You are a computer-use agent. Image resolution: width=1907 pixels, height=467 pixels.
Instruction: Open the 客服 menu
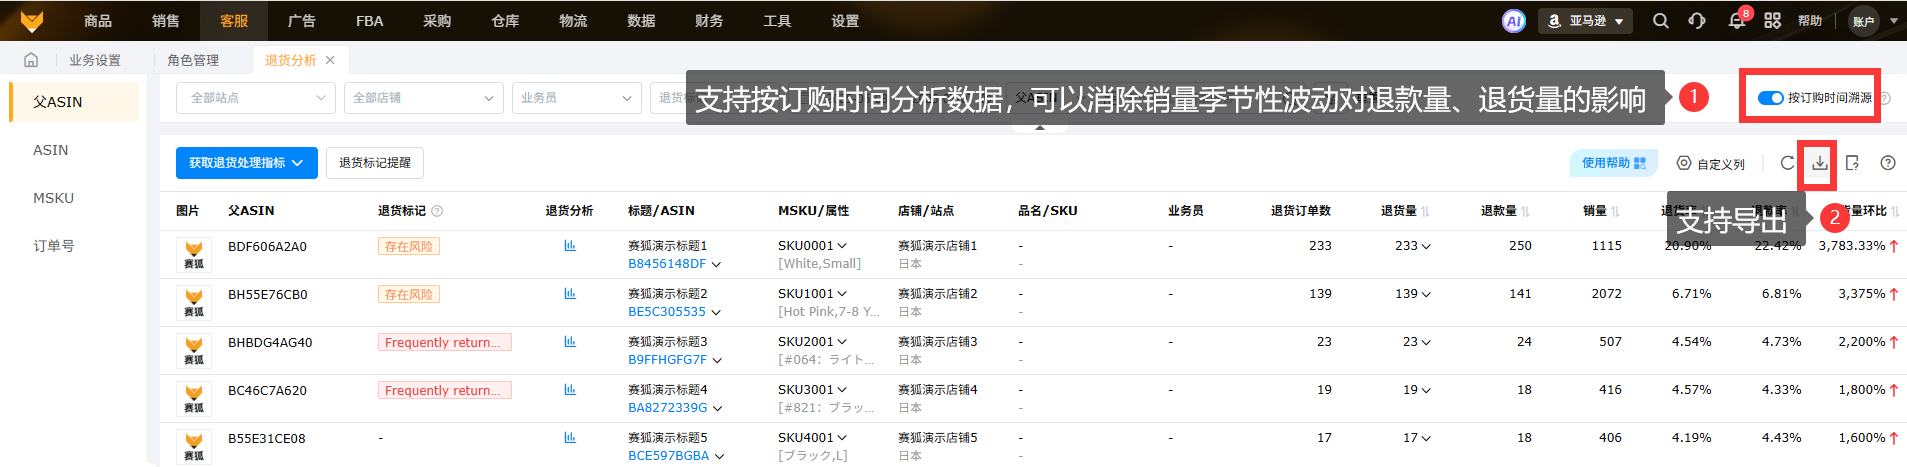click(234, 21)
